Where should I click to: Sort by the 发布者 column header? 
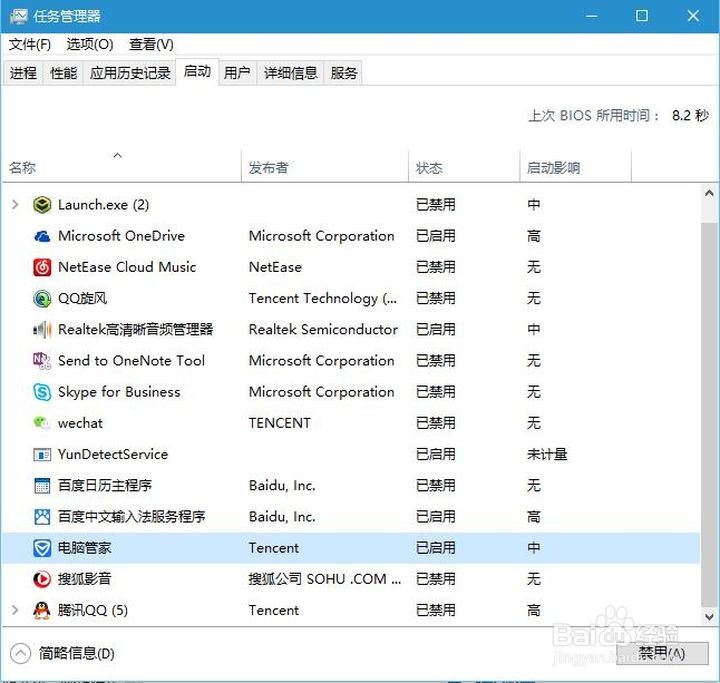click(325, 167)
